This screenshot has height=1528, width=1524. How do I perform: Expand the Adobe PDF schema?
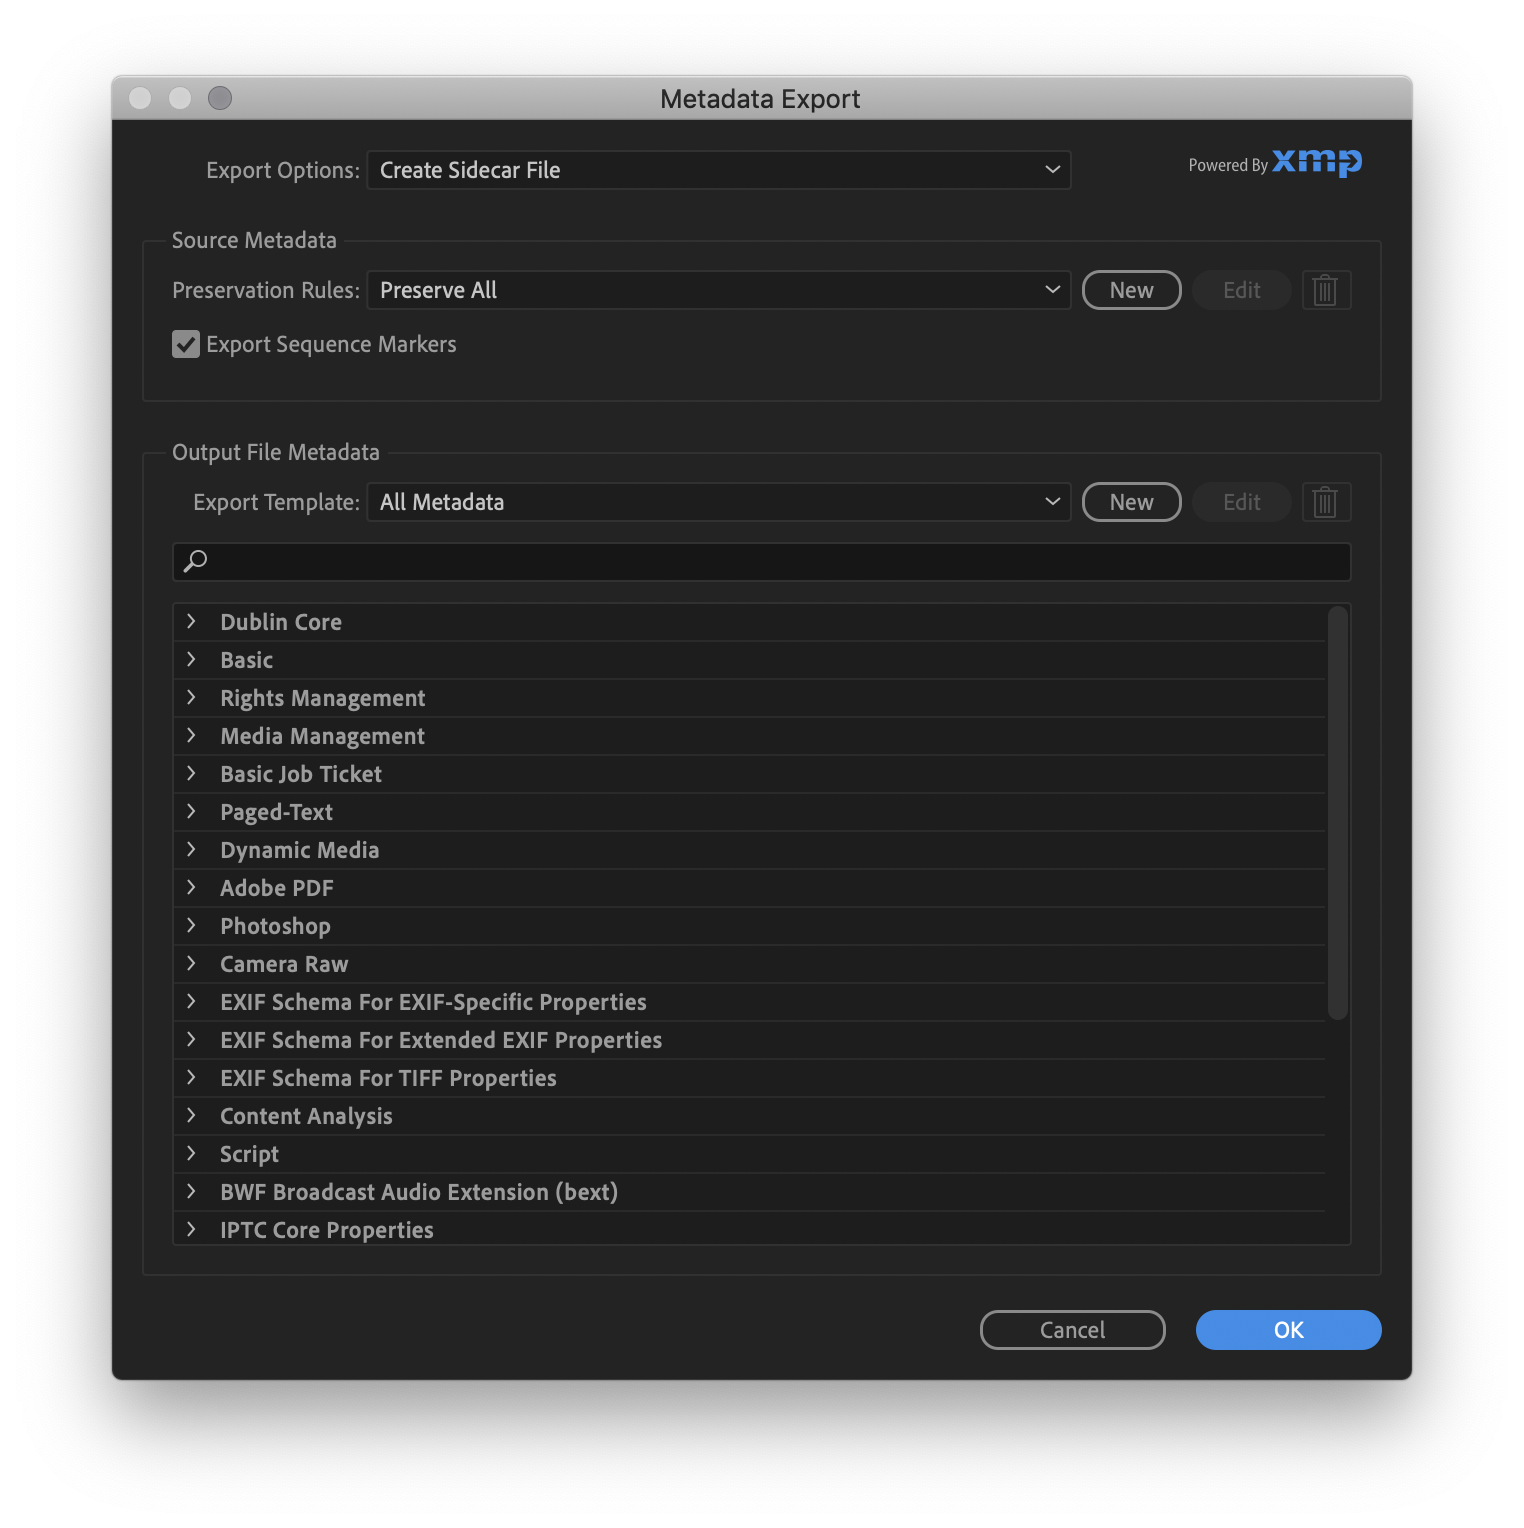[191, 887]
